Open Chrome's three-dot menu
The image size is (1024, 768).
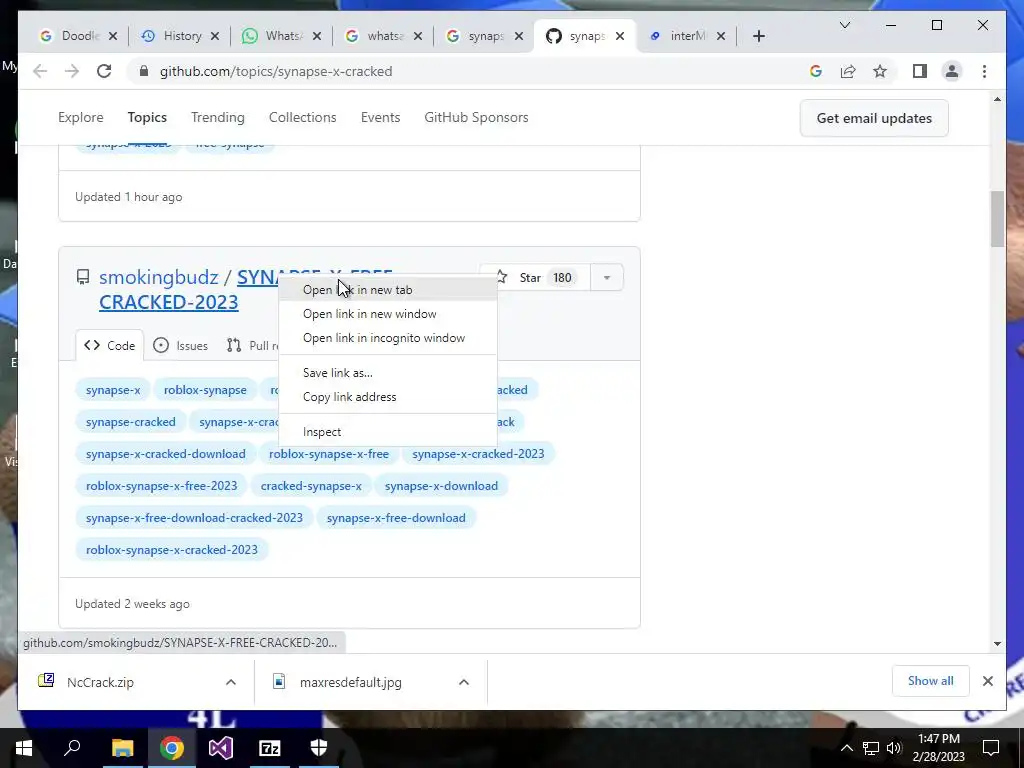(x=984, y=71)
